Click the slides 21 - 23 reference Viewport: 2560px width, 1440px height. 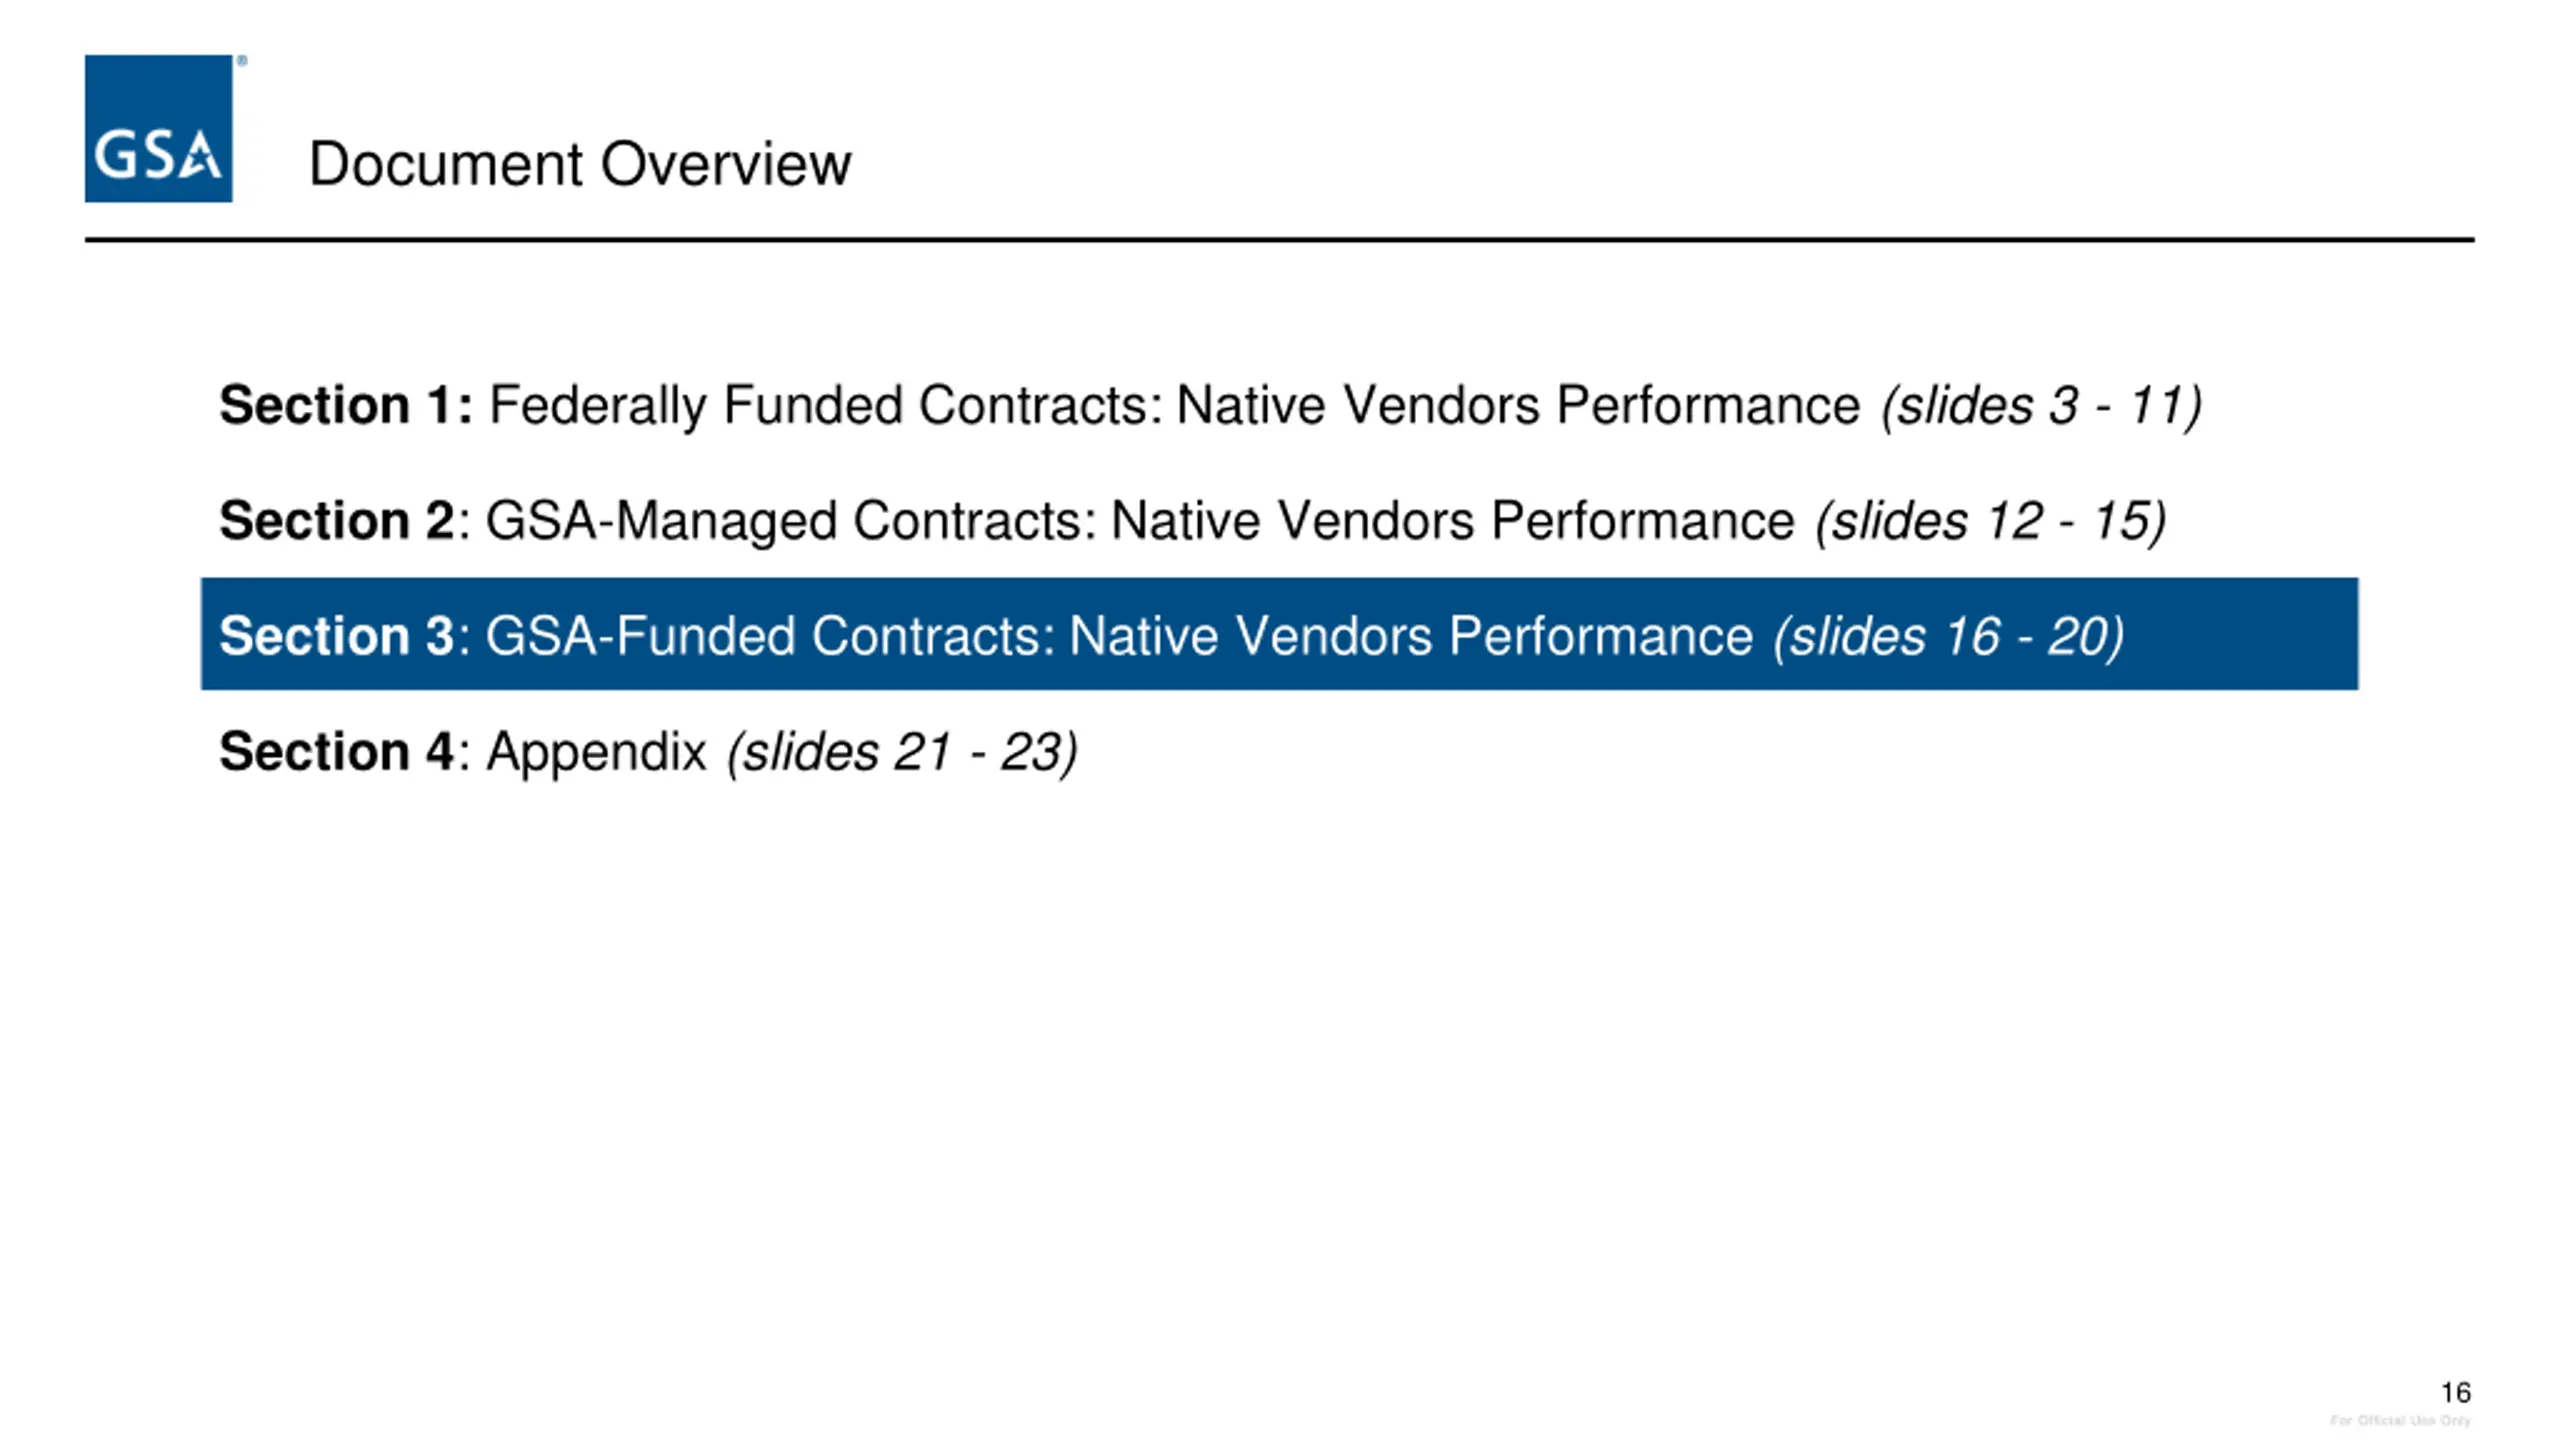902,752
